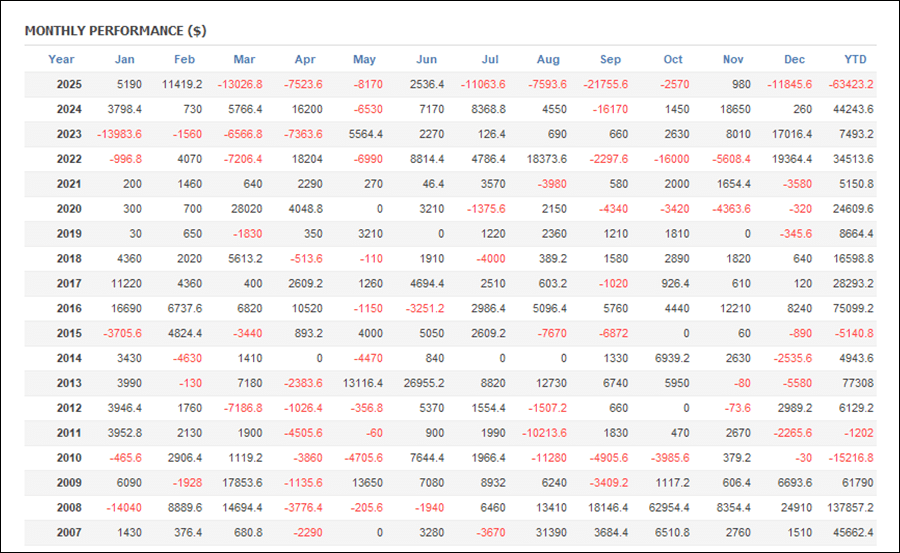Viewport: 900px width, 553px height.
Task: Select the 2025 year row label
Action: 69,85
